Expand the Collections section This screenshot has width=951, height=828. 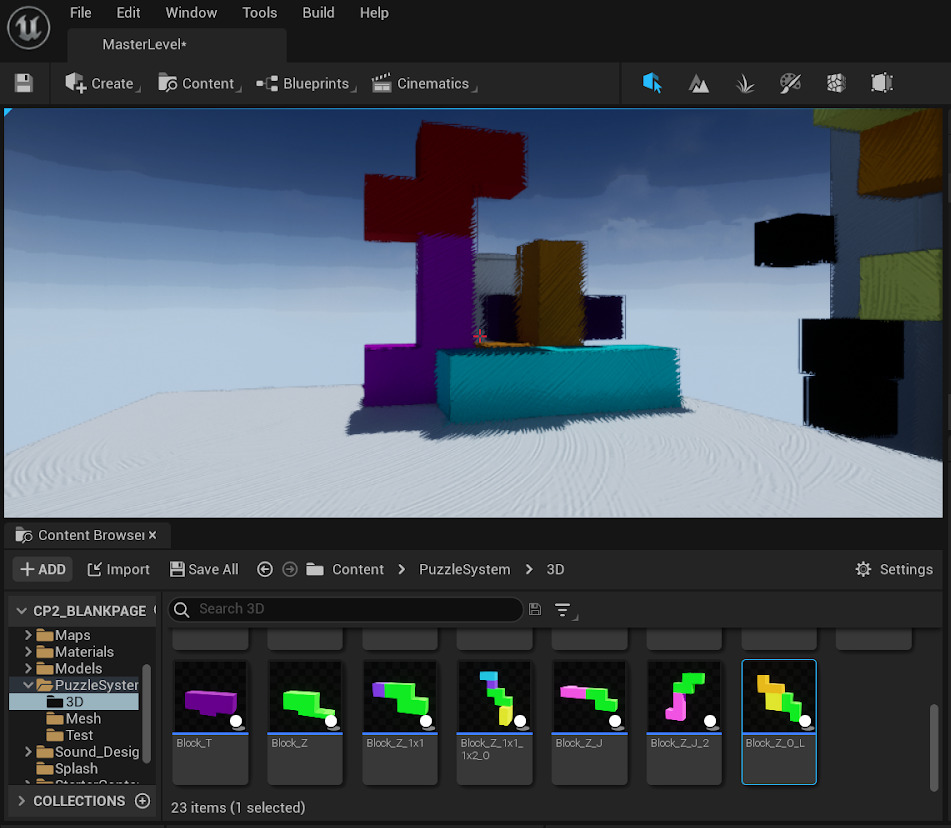(21, 801)
